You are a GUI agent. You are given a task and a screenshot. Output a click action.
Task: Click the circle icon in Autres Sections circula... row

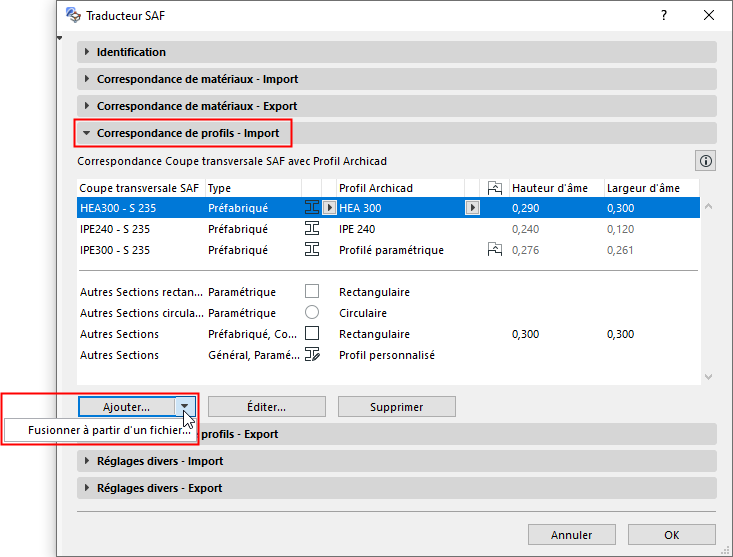312,312
